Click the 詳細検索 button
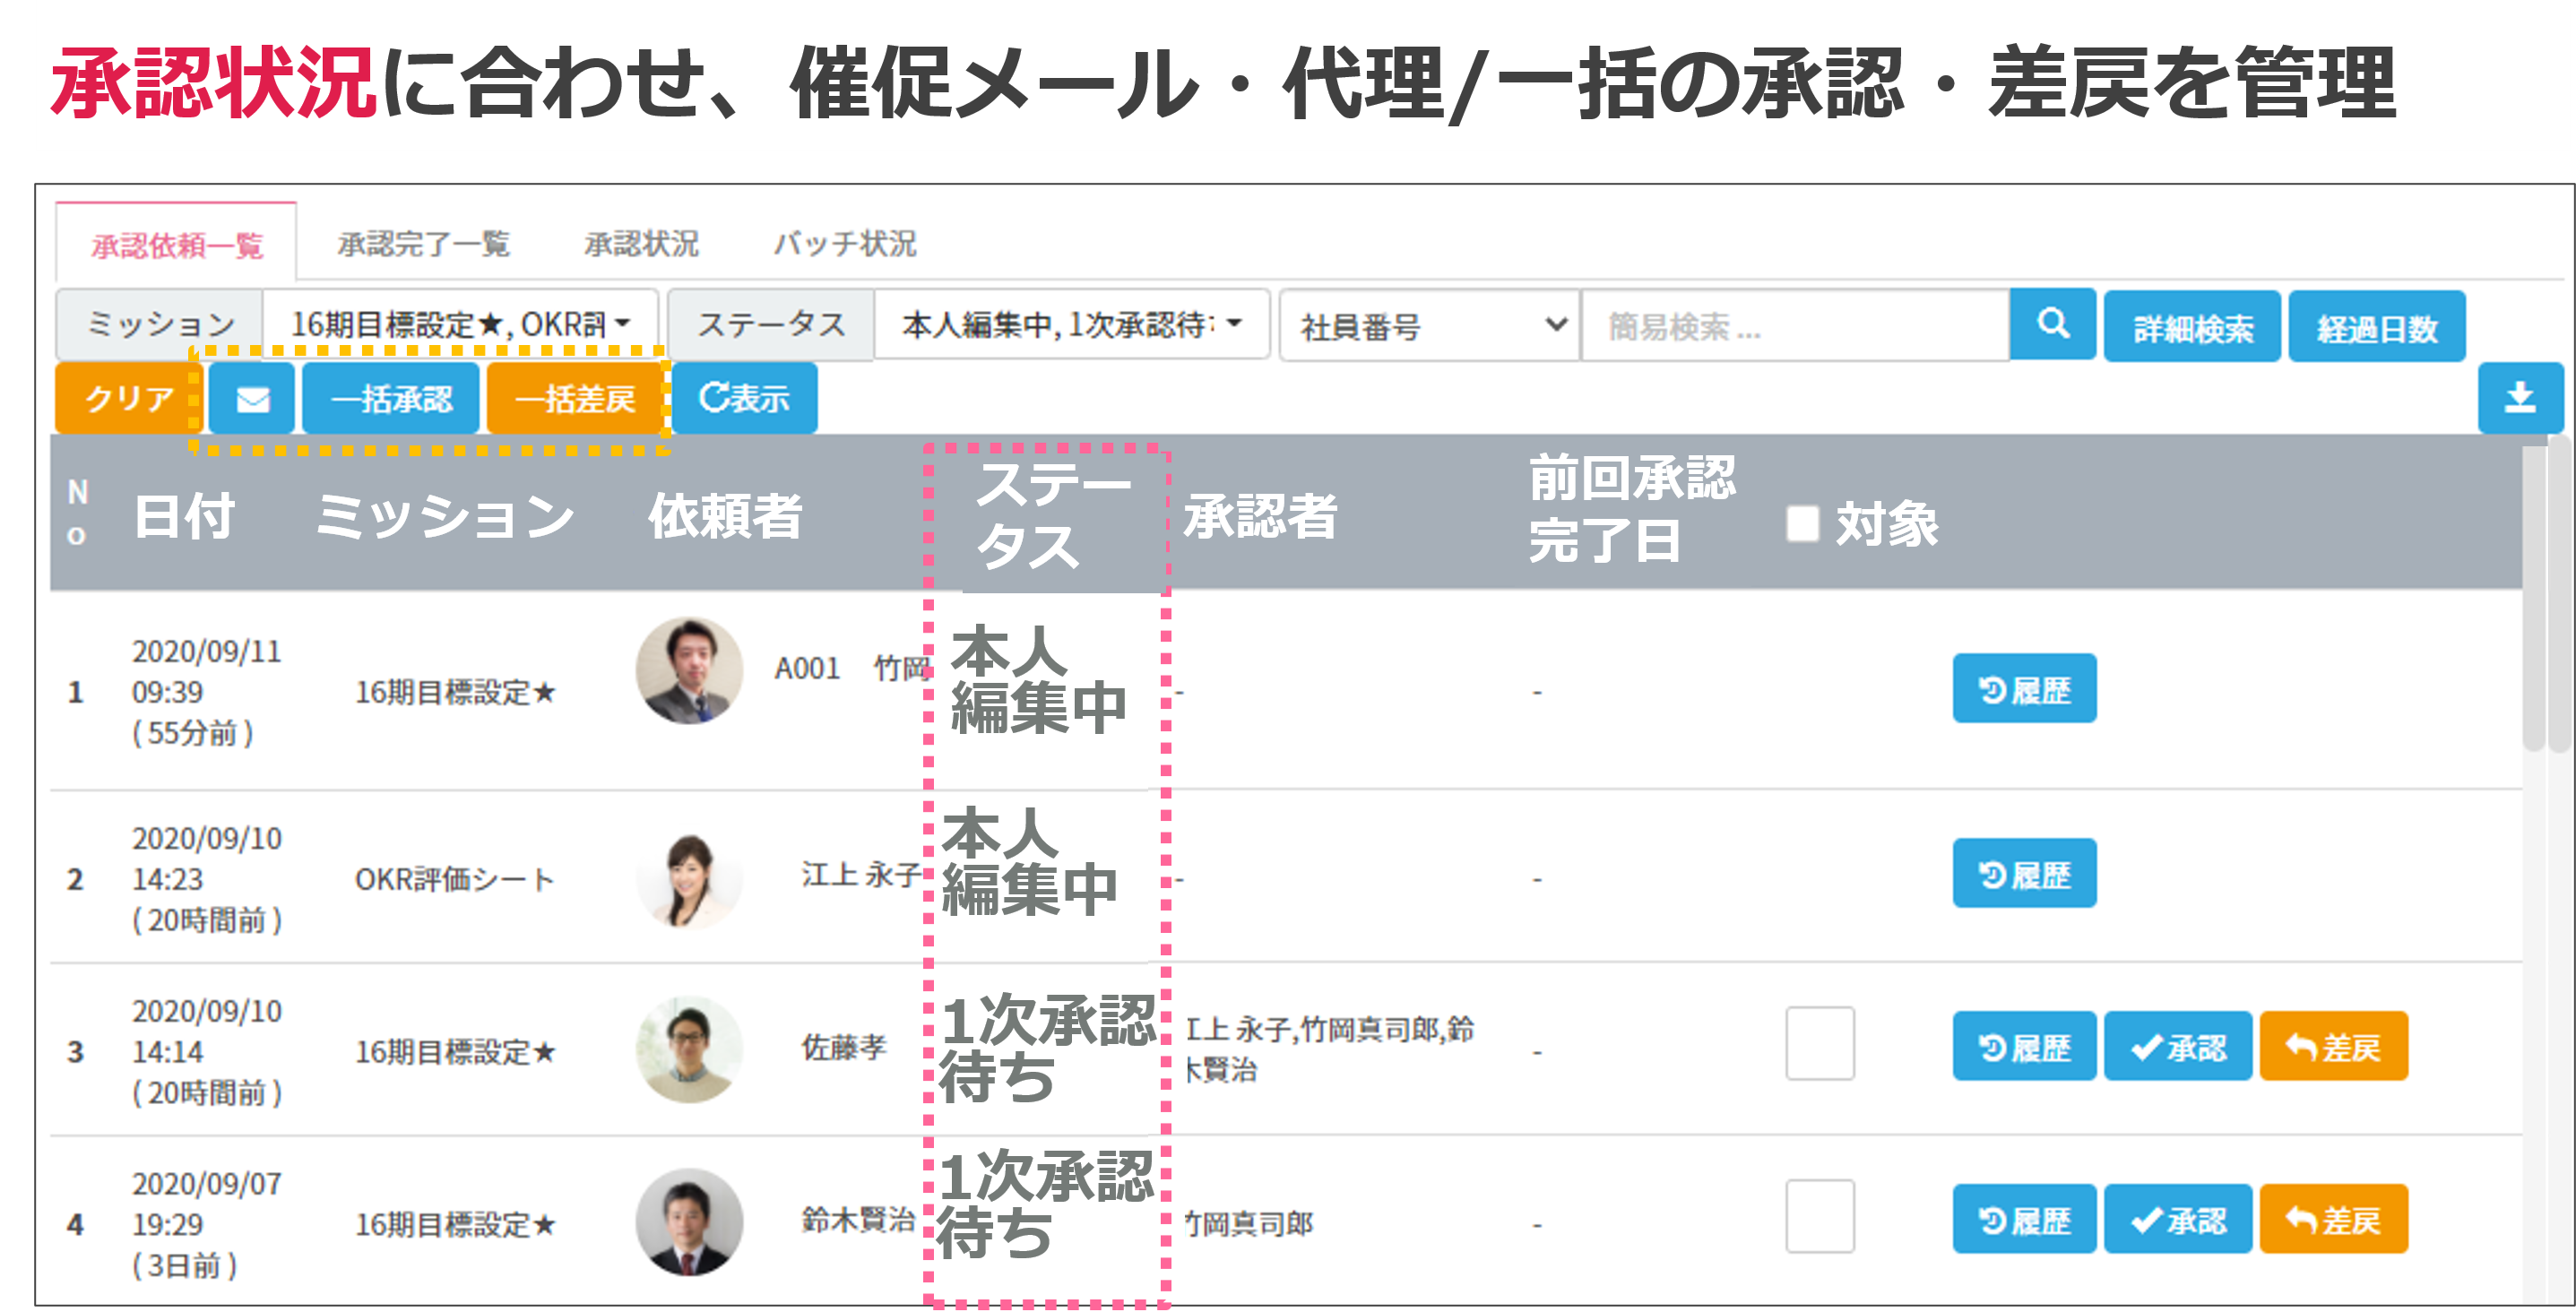Viewport: 2576px width, 1312px height. (2191, 327)
